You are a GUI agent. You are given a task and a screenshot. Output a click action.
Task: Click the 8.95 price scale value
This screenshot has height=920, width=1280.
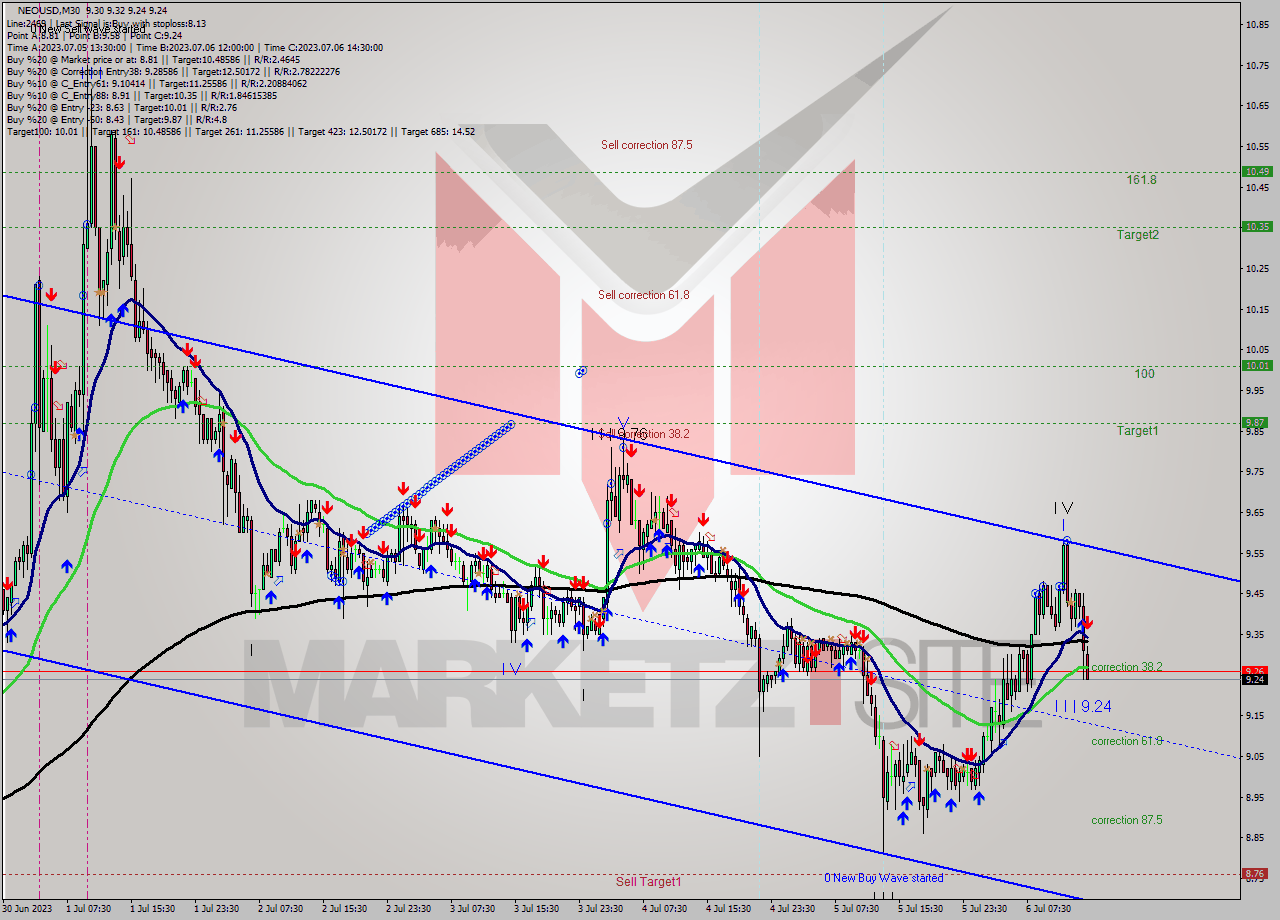pyautogui.click(x=1257, y=797)
